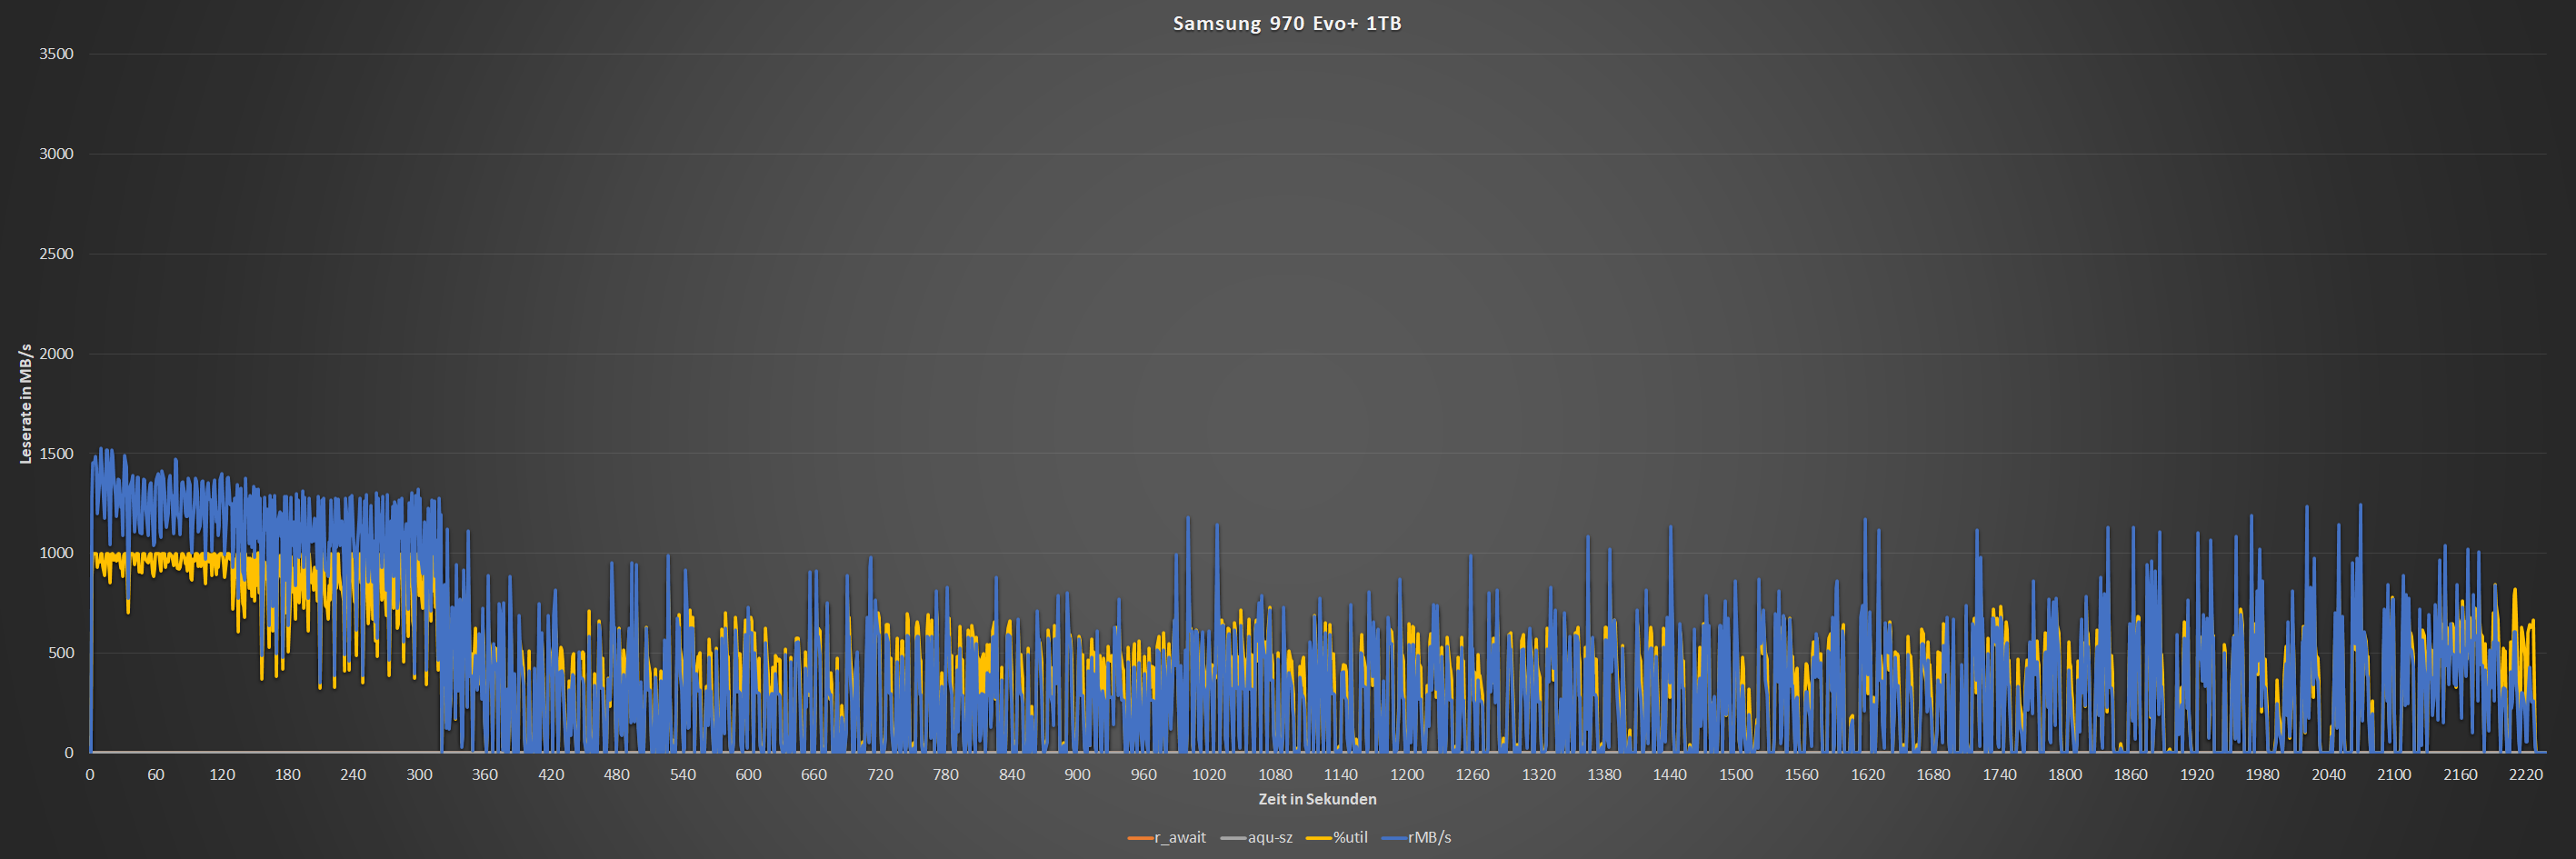The width and height of the screenshot is (2576, 859).
Task: Click the x-axis label 1200
Action: click(1407, 775)
